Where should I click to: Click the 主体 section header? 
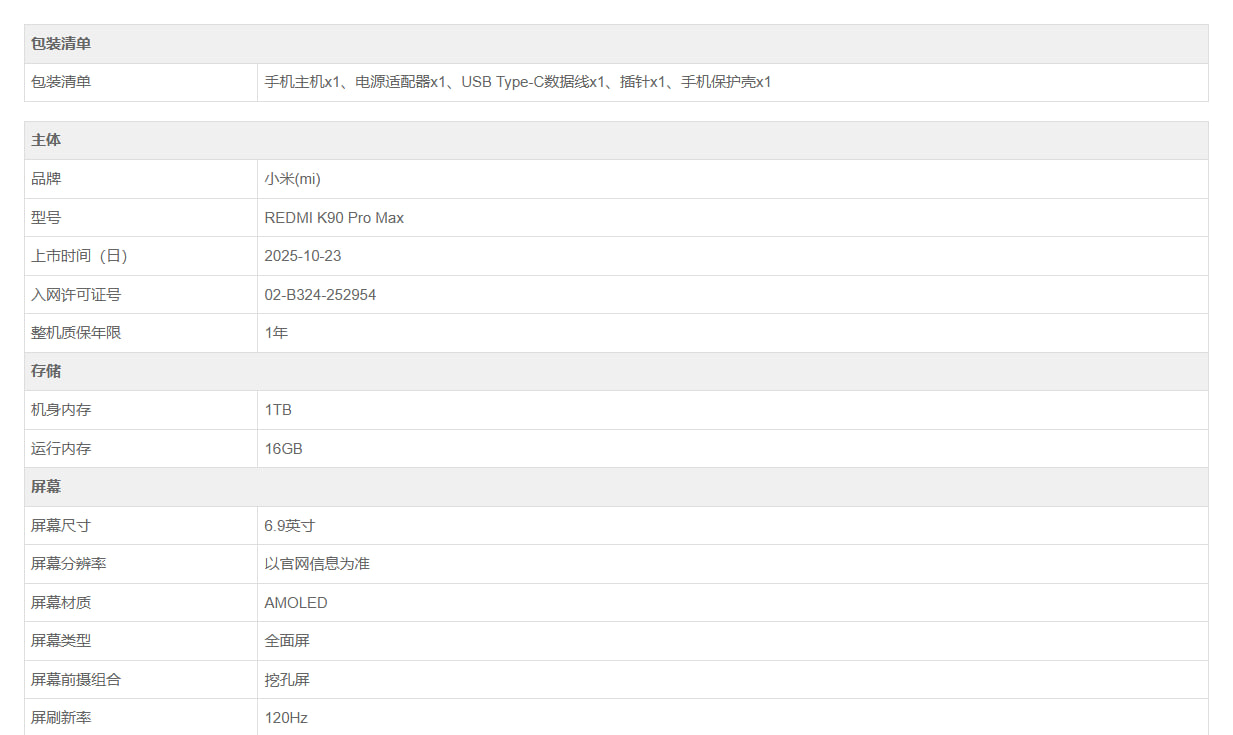(x=46, y=140)
